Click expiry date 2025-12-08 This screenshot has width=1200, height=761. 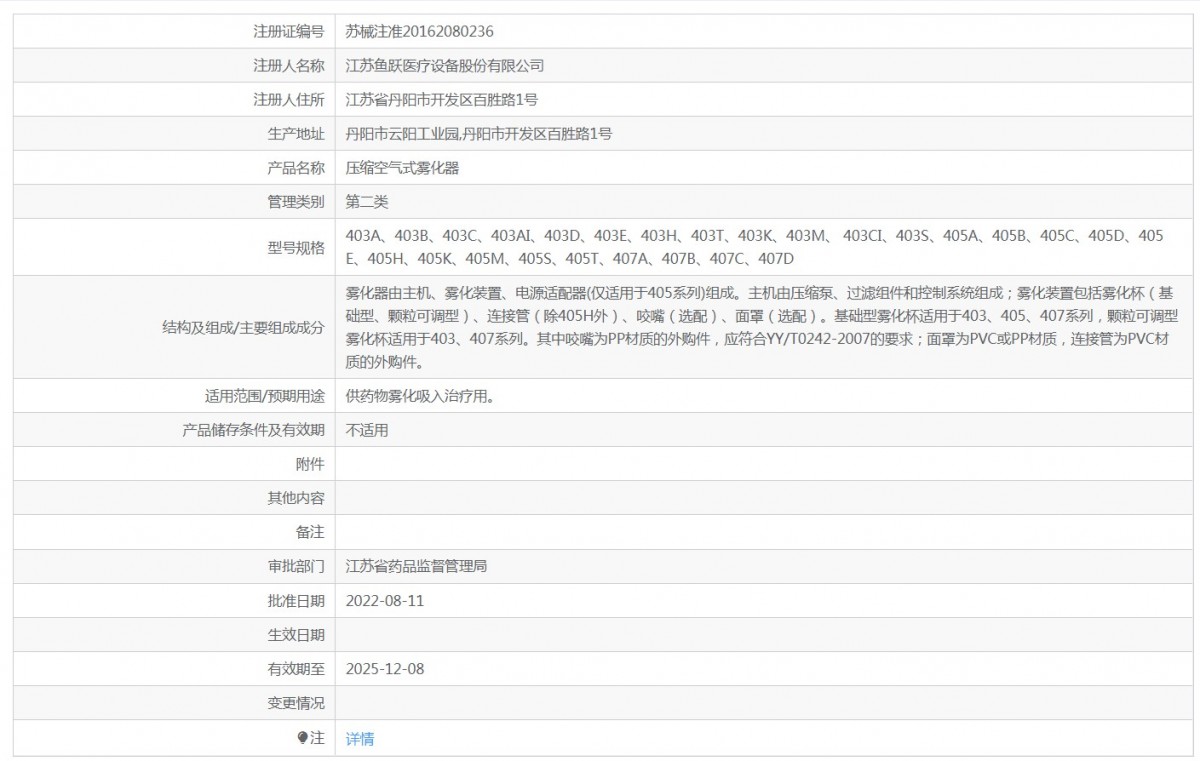[x=385, y=669]
